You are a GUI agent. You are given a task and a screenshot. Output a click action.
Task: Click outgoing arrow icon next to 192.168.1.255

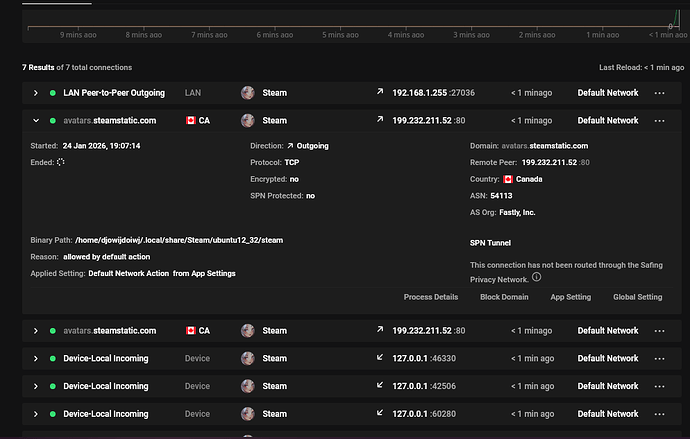(380, 93)
